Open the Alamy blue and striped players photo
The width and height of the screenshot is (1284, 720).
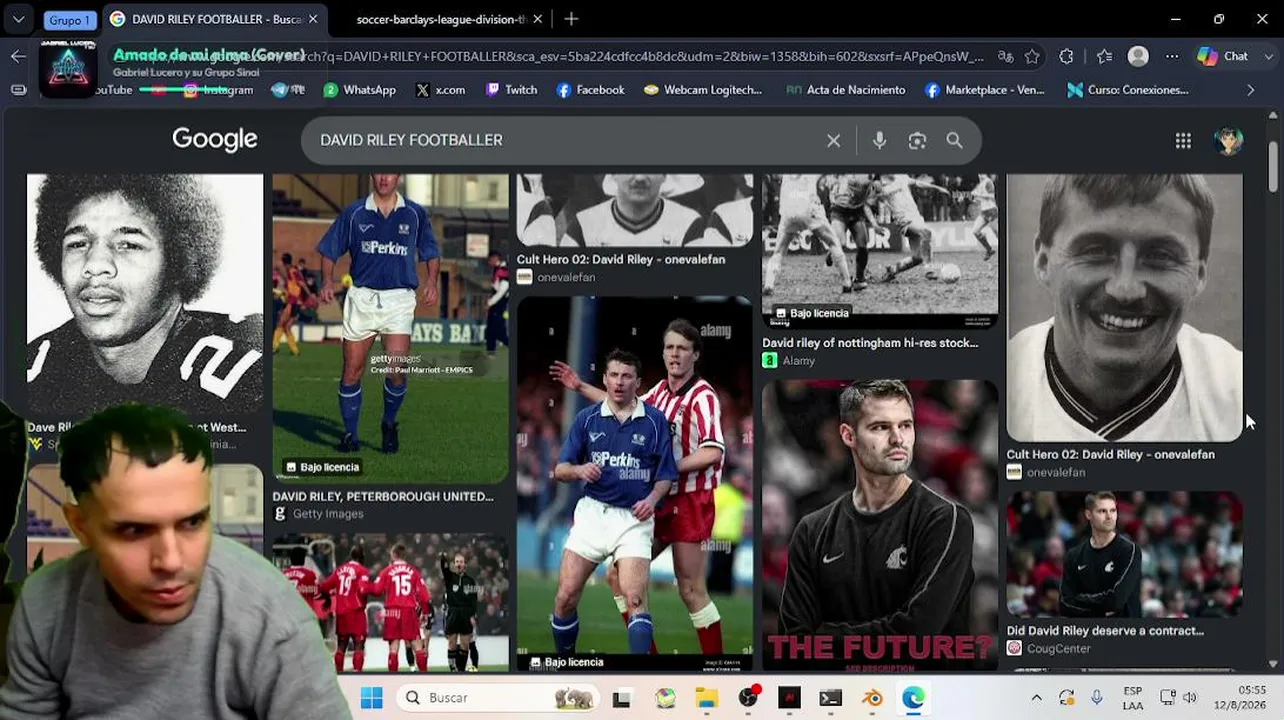click(634, 483)
